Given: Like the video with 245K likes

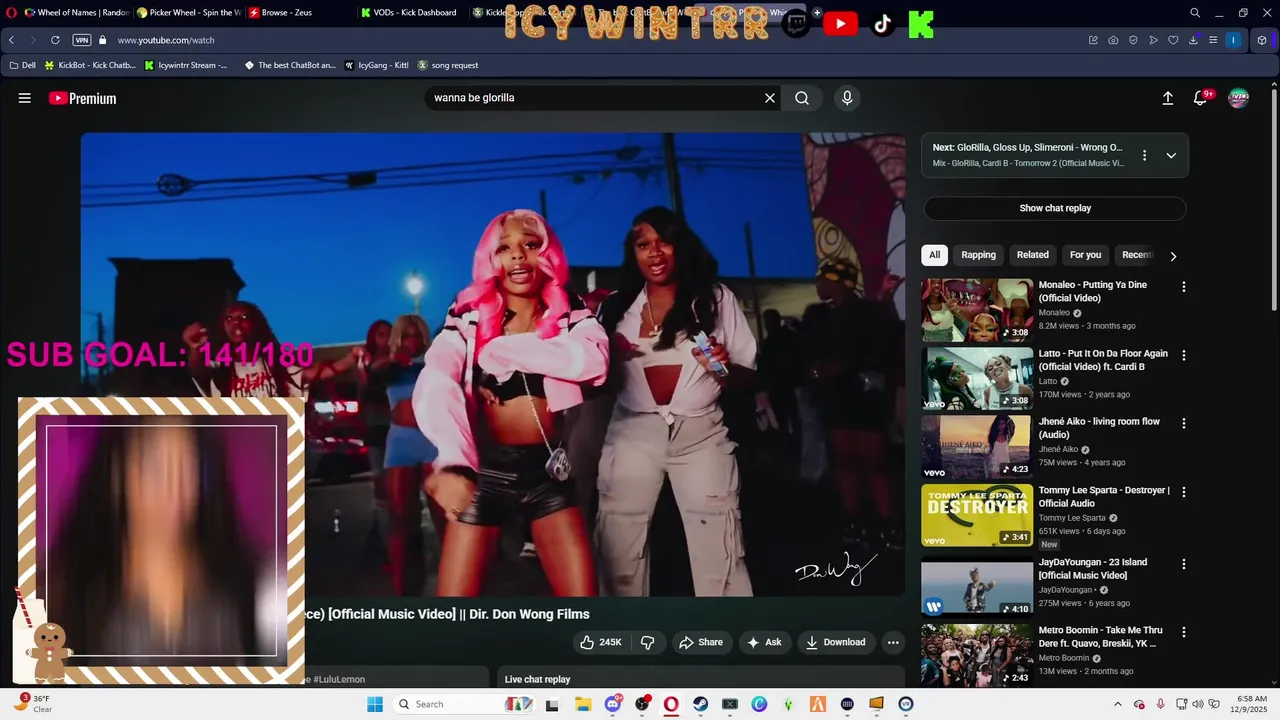Looking at the screenshot, I should 601,642.
